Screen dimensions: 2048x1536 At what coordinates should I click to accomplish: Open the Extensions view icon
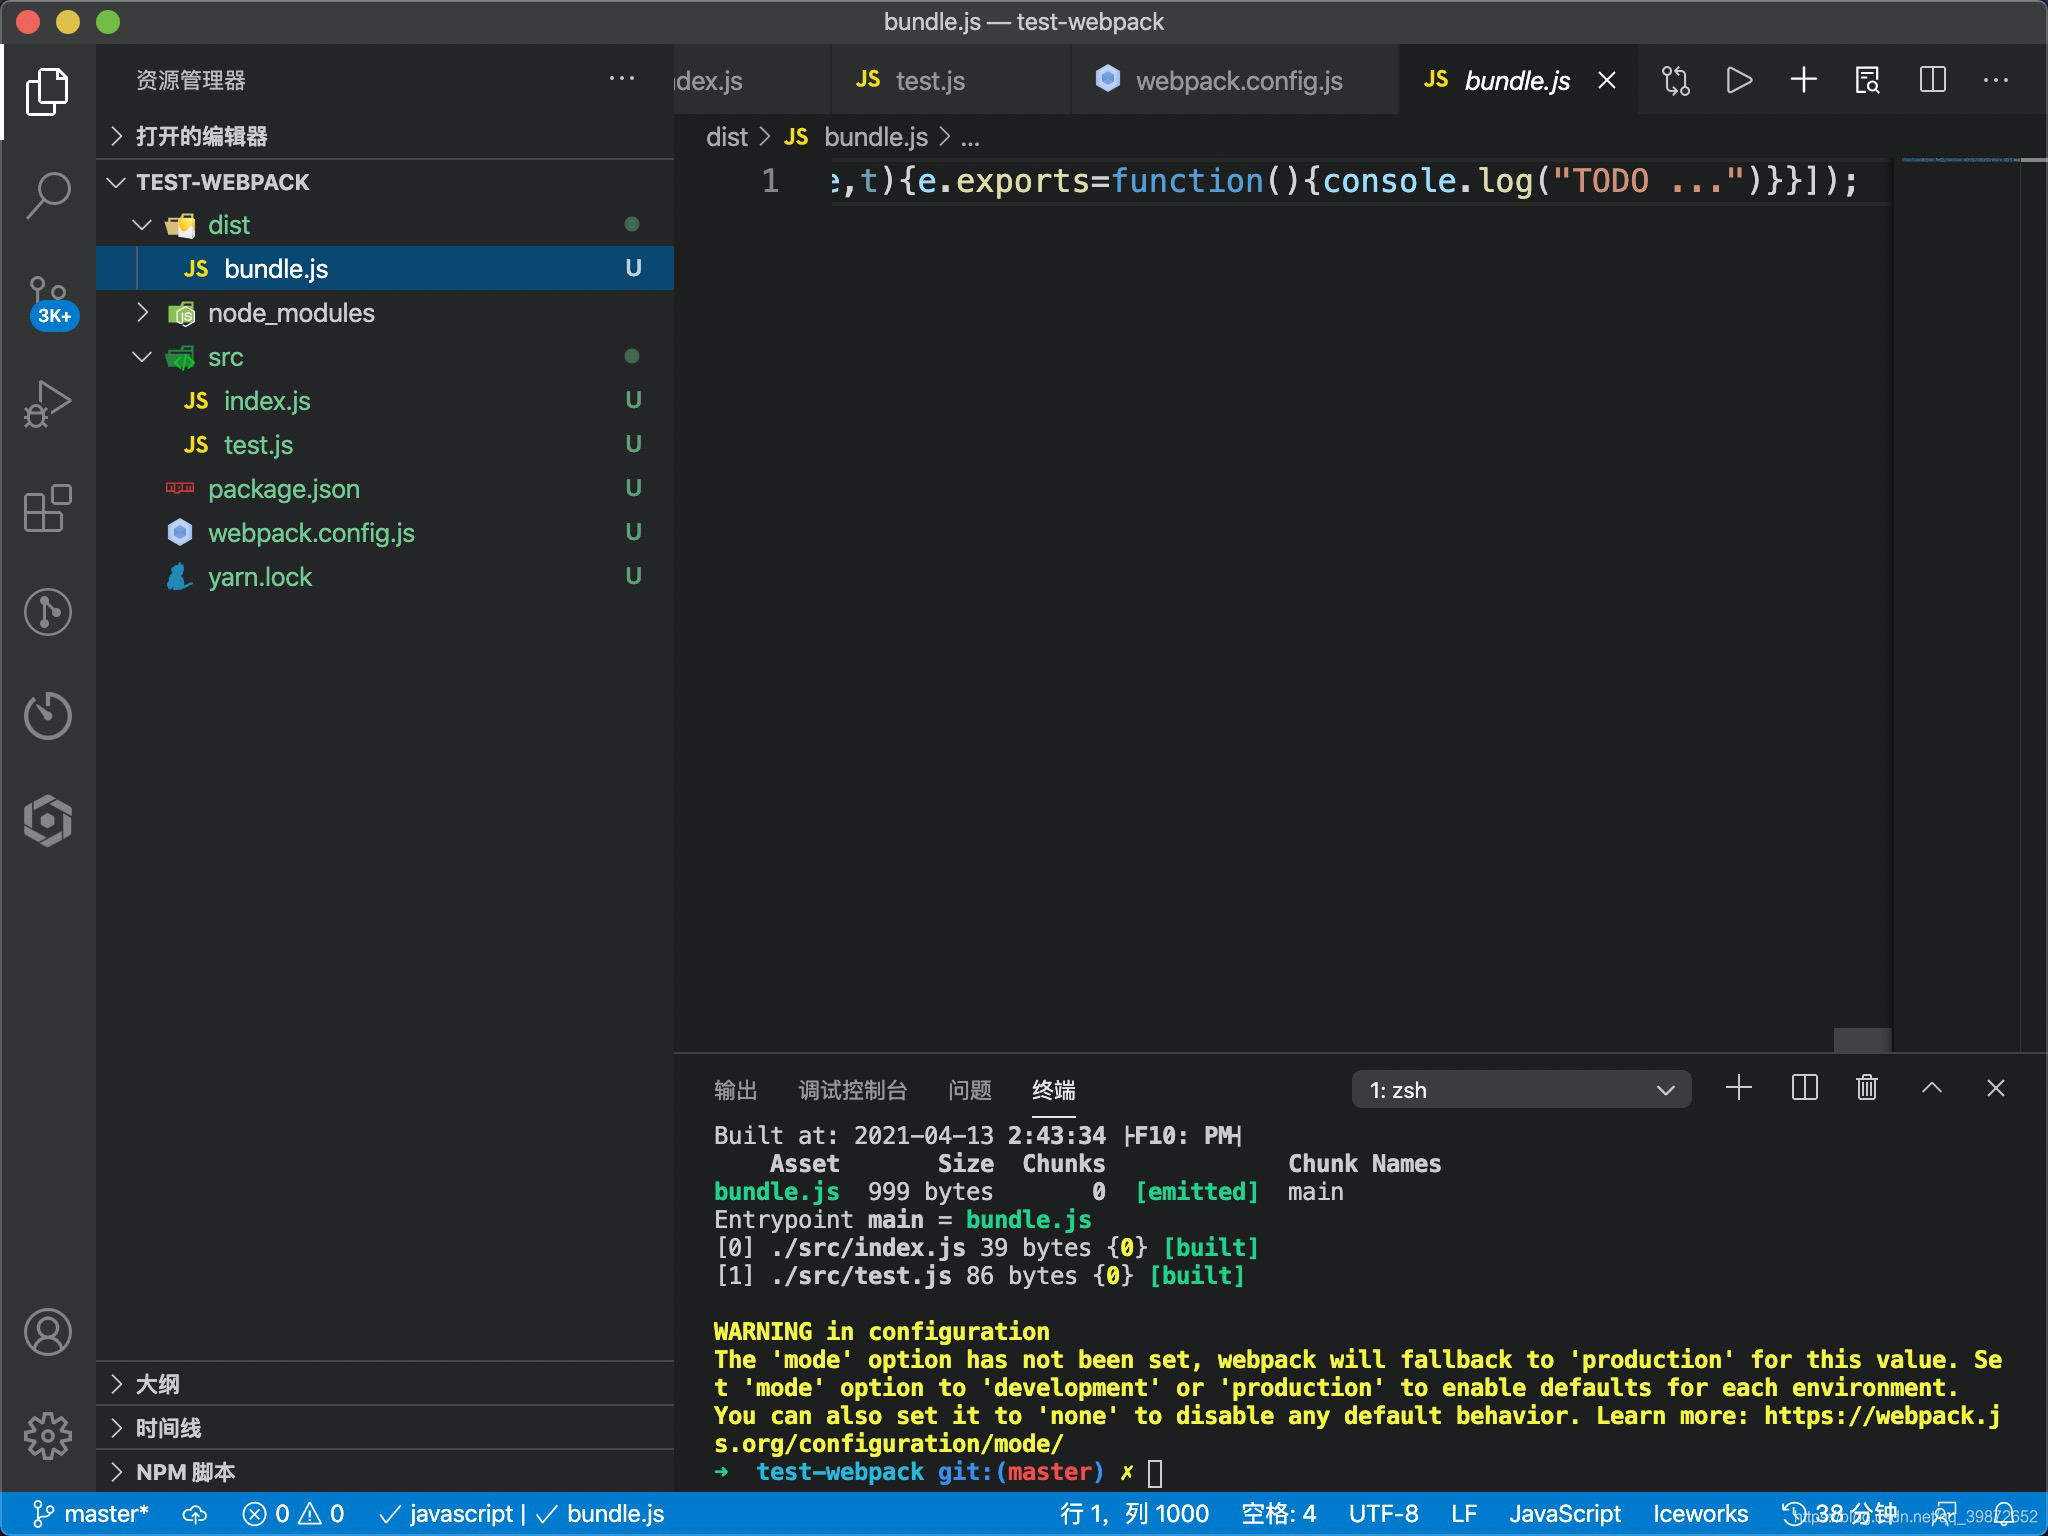coord(47,508)
